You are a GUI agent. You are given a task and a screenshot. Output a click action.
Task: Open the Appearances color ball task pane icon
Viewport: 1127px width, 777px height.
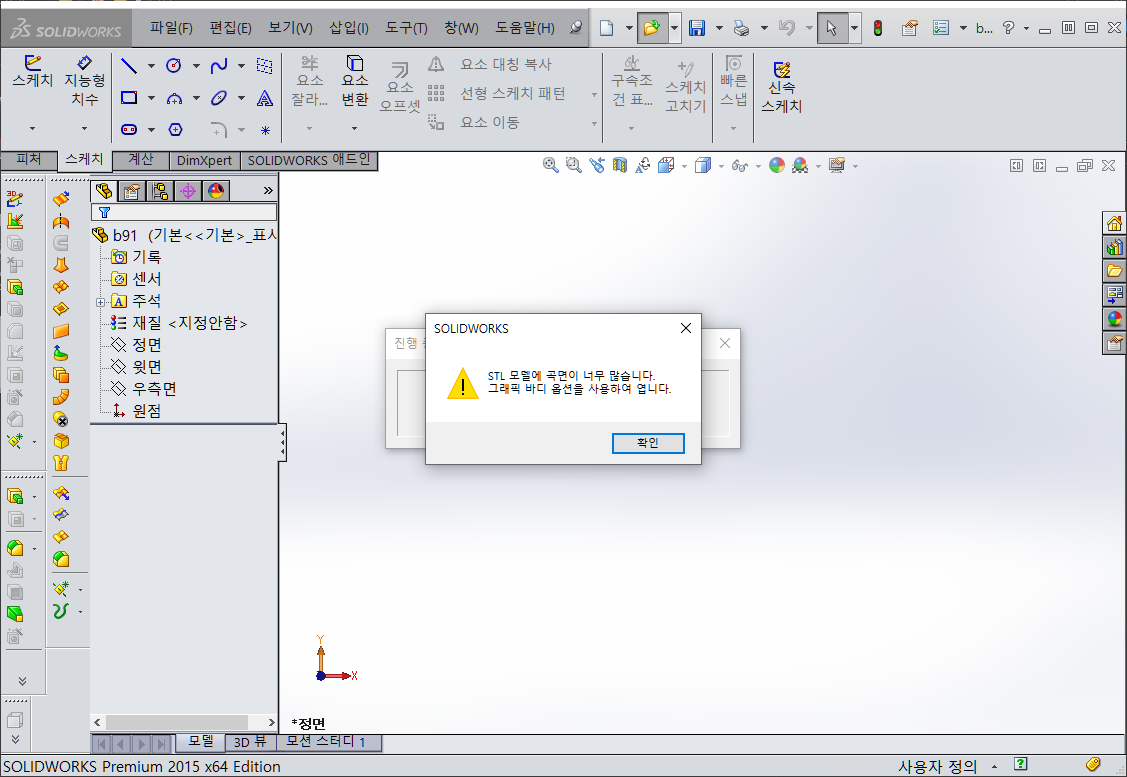pos(1114,318)
